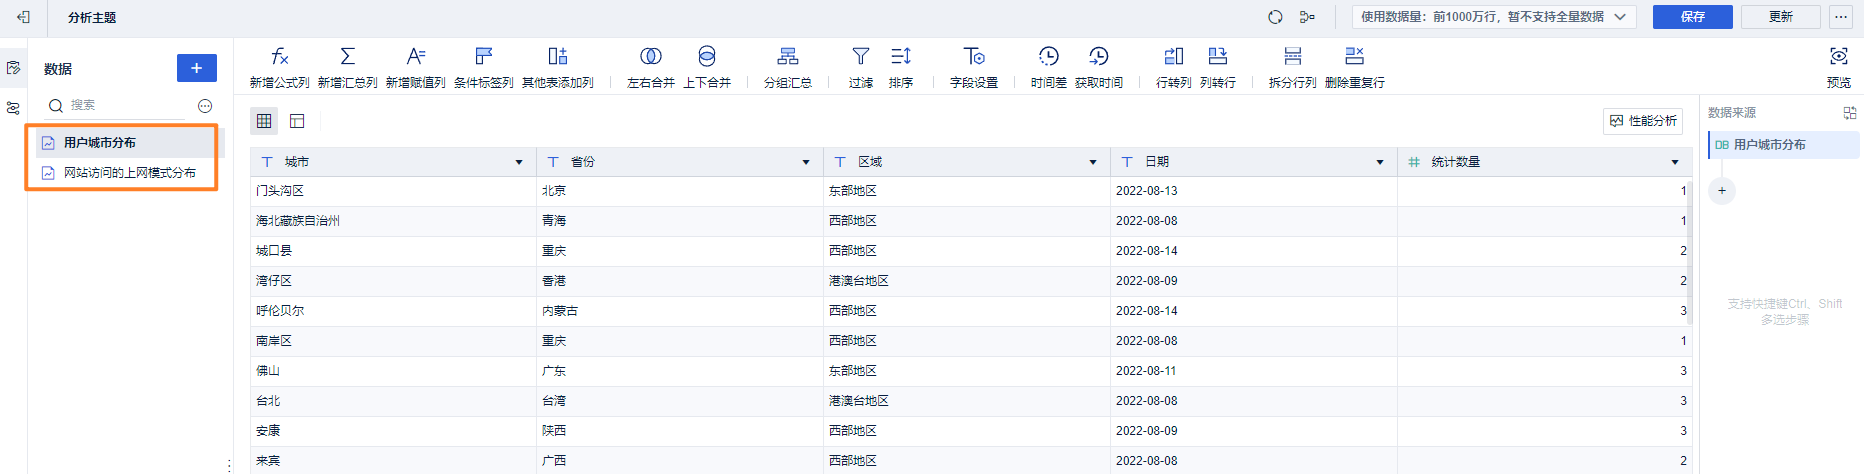Expand the 省份 column header dropdown
The height and width of the screenshot is (474, 1864).
pyautogui.click(x=806, y=162)
